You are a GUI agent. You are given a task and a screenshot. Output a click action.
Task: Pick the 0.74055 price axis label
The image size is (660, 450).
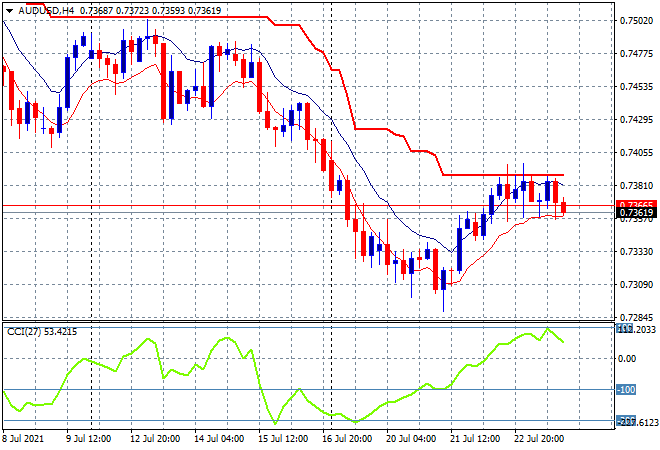[x=636, y=152]
